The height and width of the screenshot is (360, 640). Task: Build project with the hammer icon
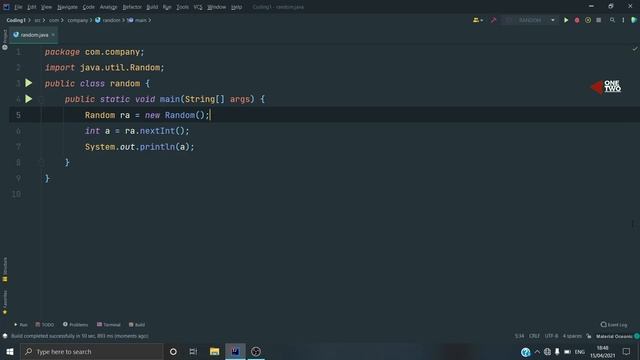coord(493,20)
